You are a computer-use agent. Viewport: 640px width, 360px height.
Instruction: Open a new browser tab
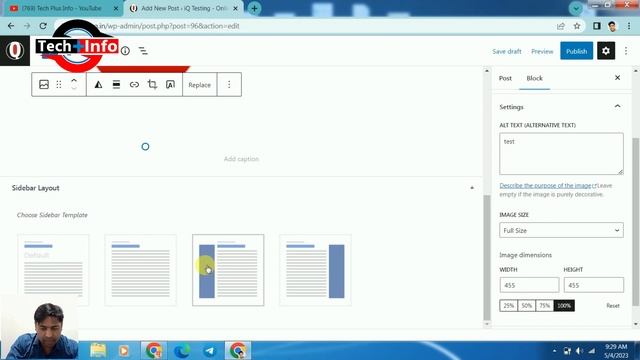point(254,8)
